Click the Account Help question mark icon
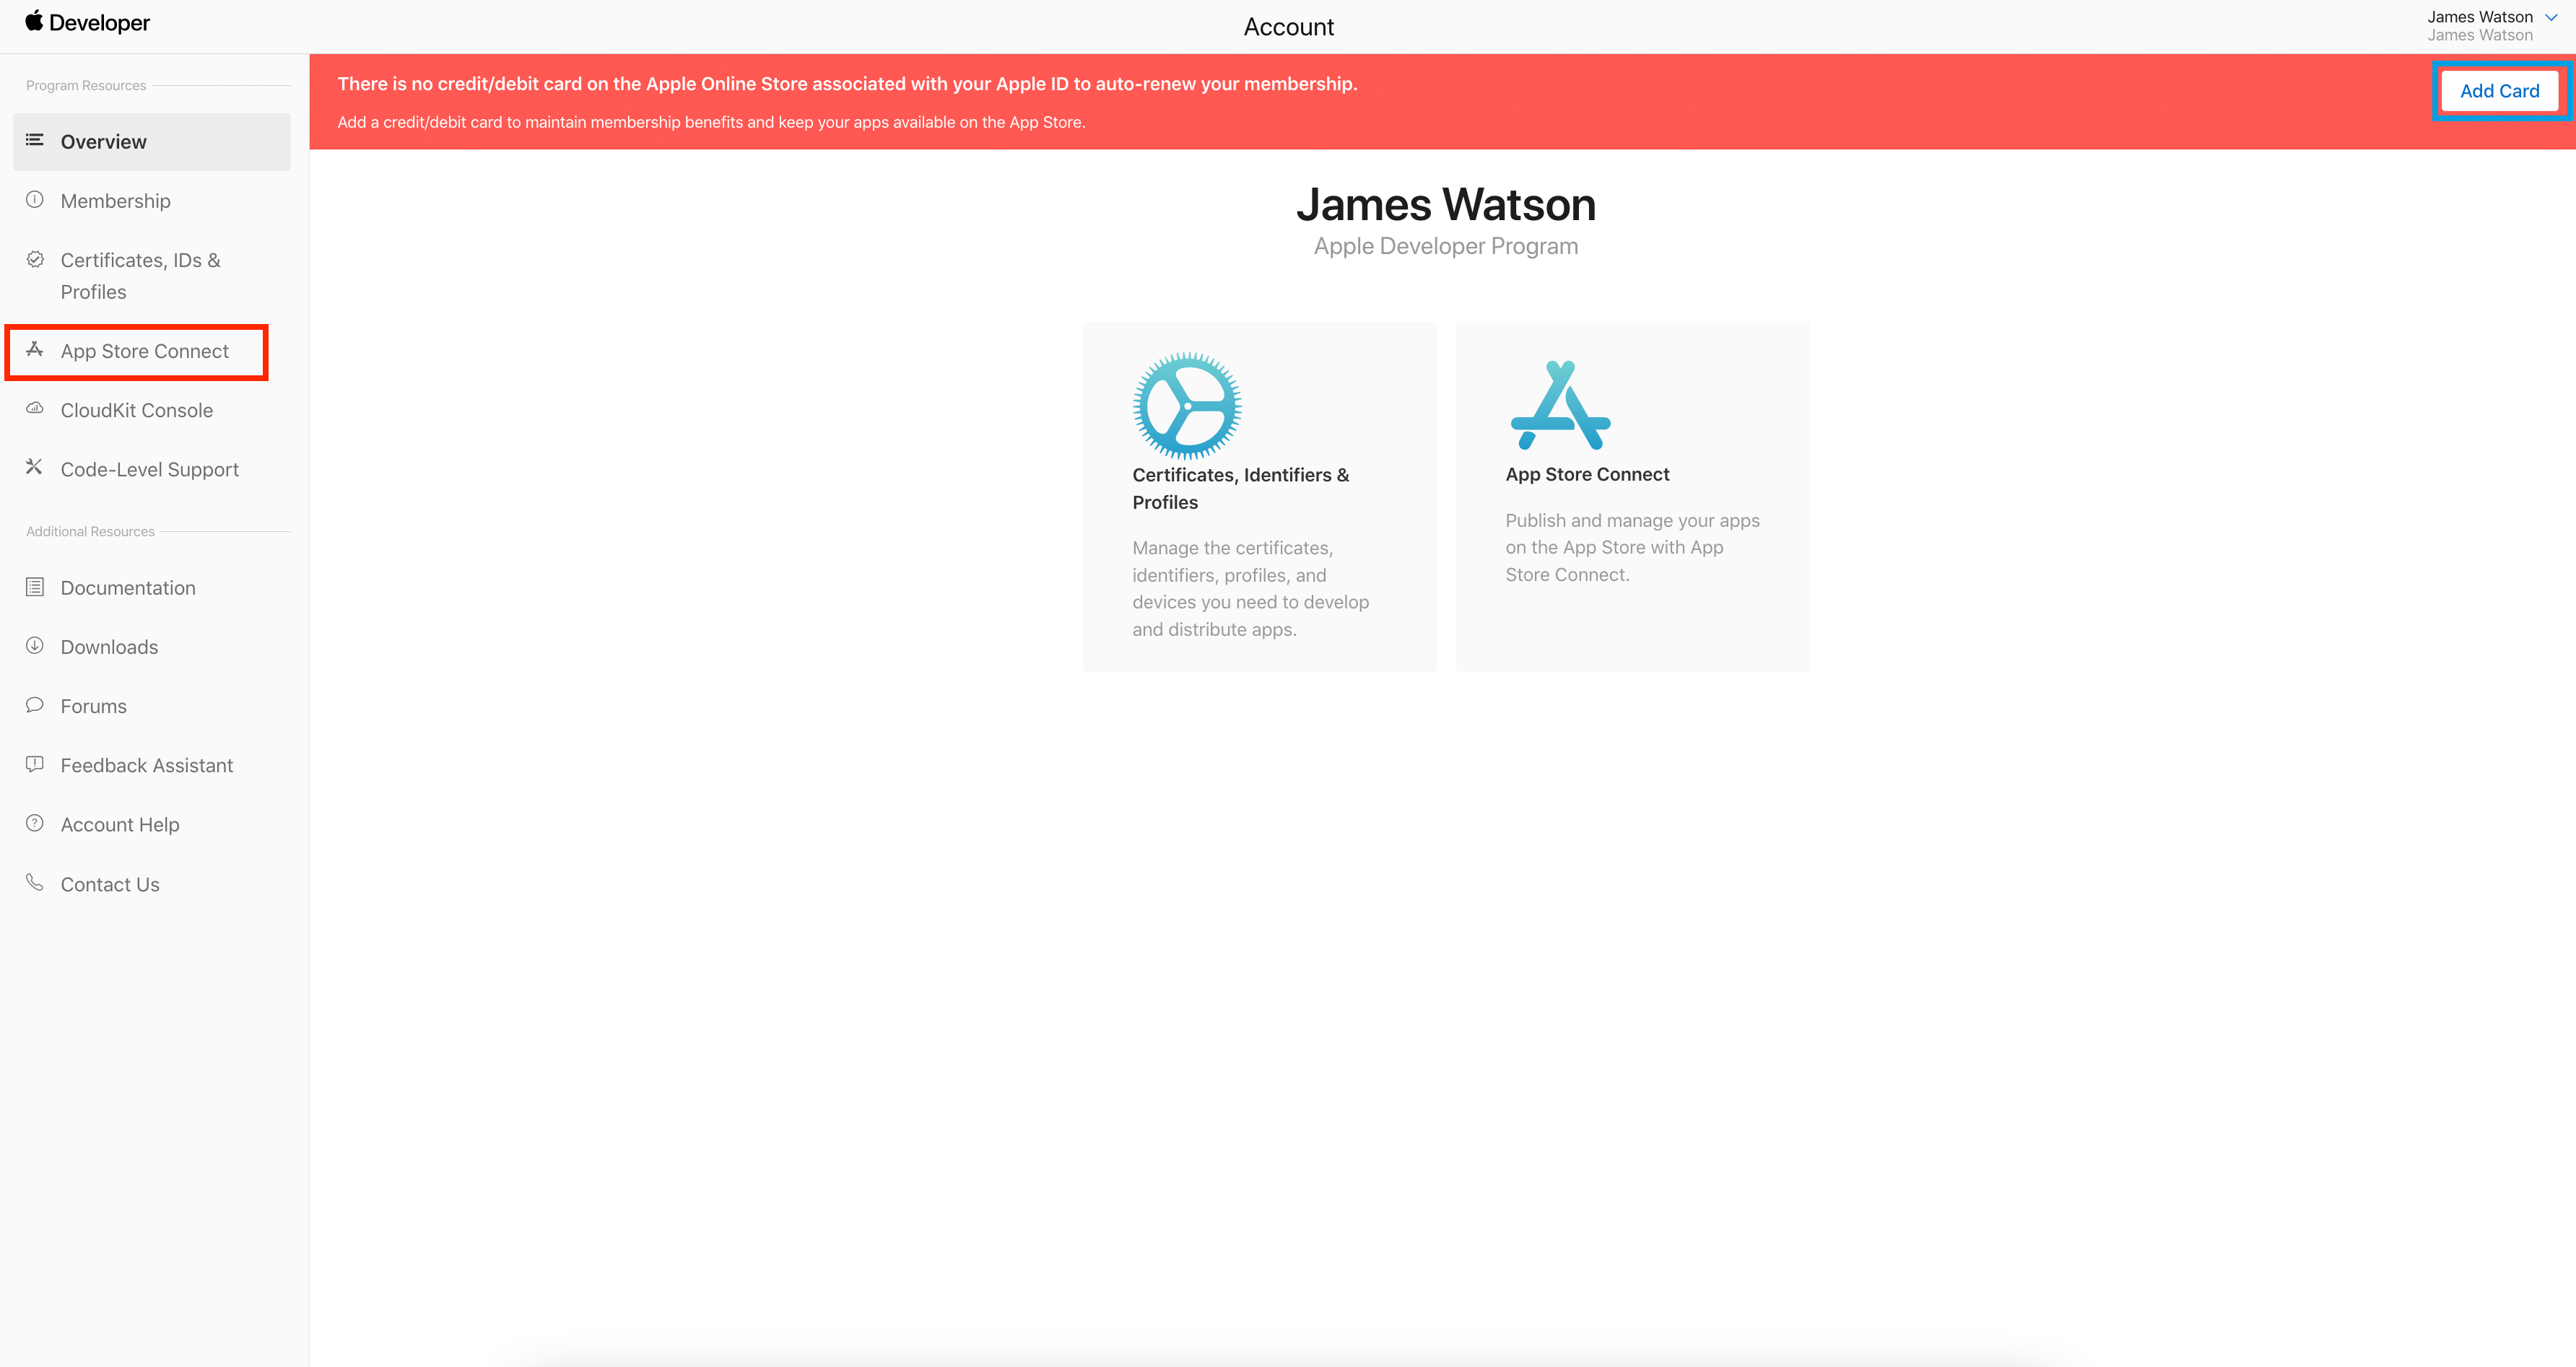The height and width of the screenshot is (1367, 2576). (x=35, y=823)
